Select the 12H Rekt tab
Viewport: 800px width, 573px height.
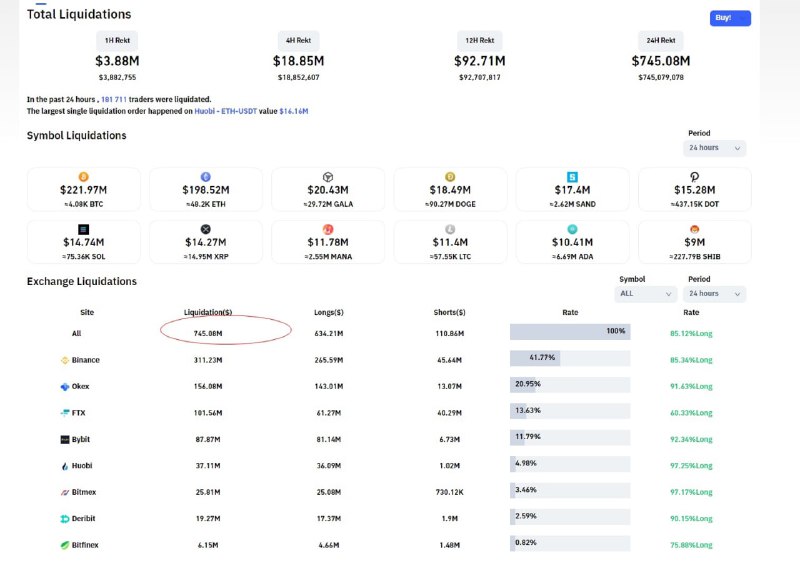(x=480, y=40)
